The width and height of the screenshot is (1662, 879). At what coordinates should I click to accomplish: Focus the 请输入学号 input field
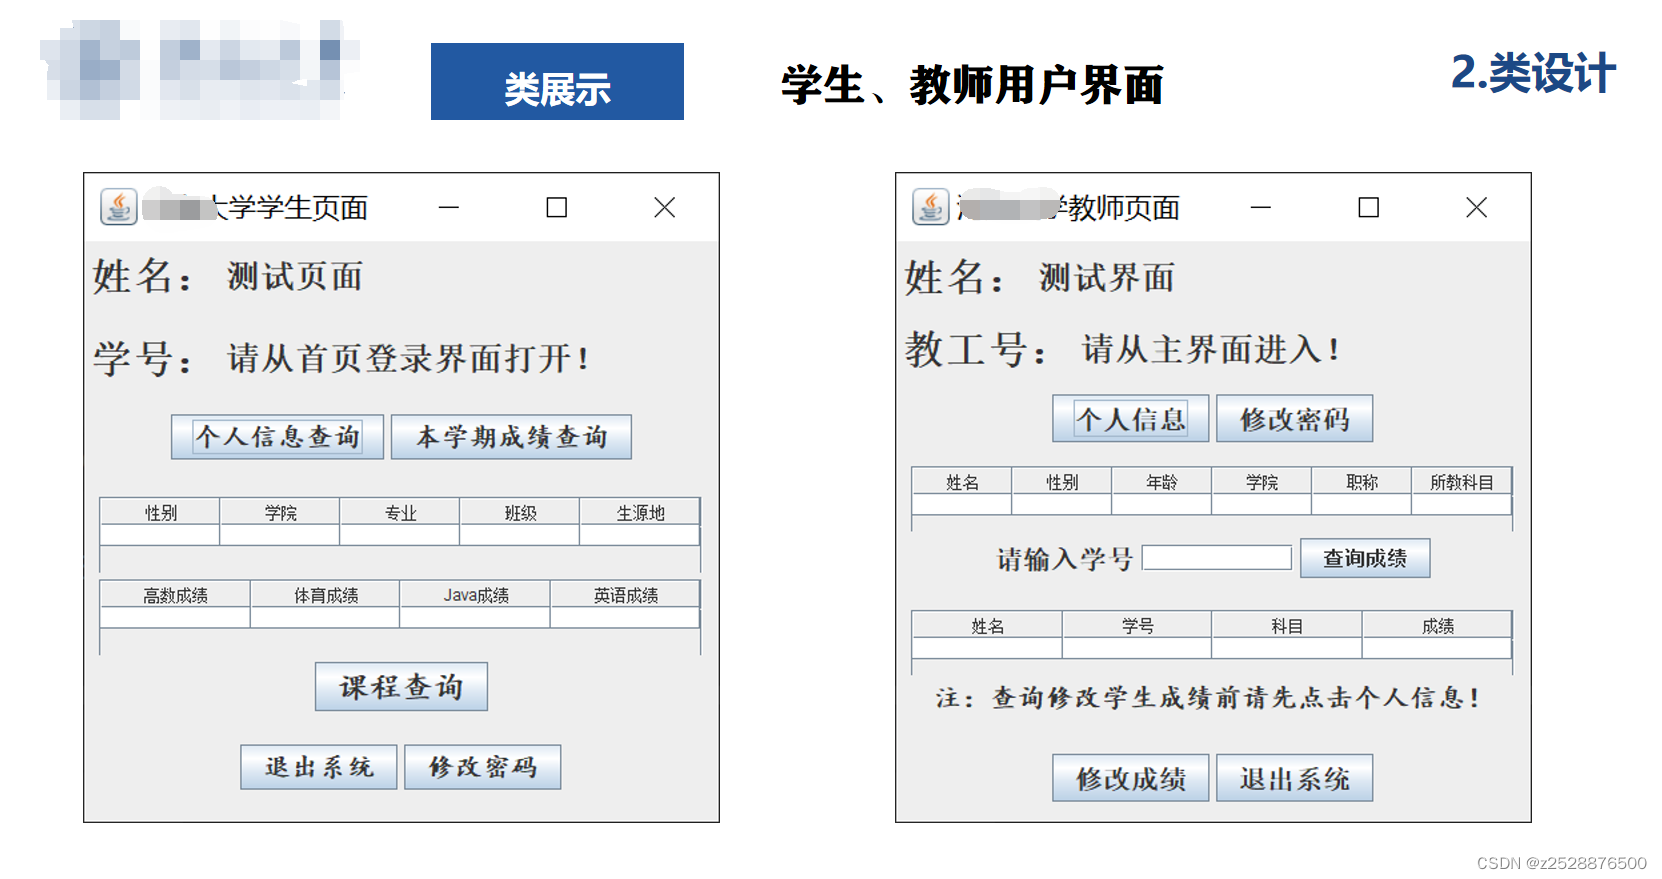point(1217,558)
